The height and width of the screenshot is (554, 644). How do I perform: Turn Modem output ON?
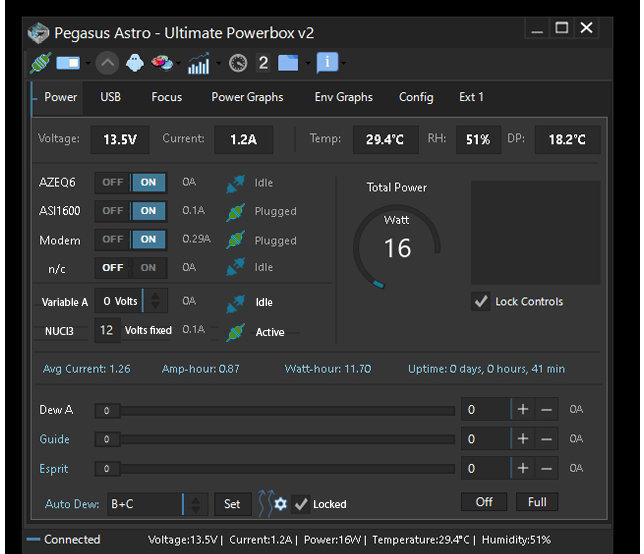tap(148, 239)
